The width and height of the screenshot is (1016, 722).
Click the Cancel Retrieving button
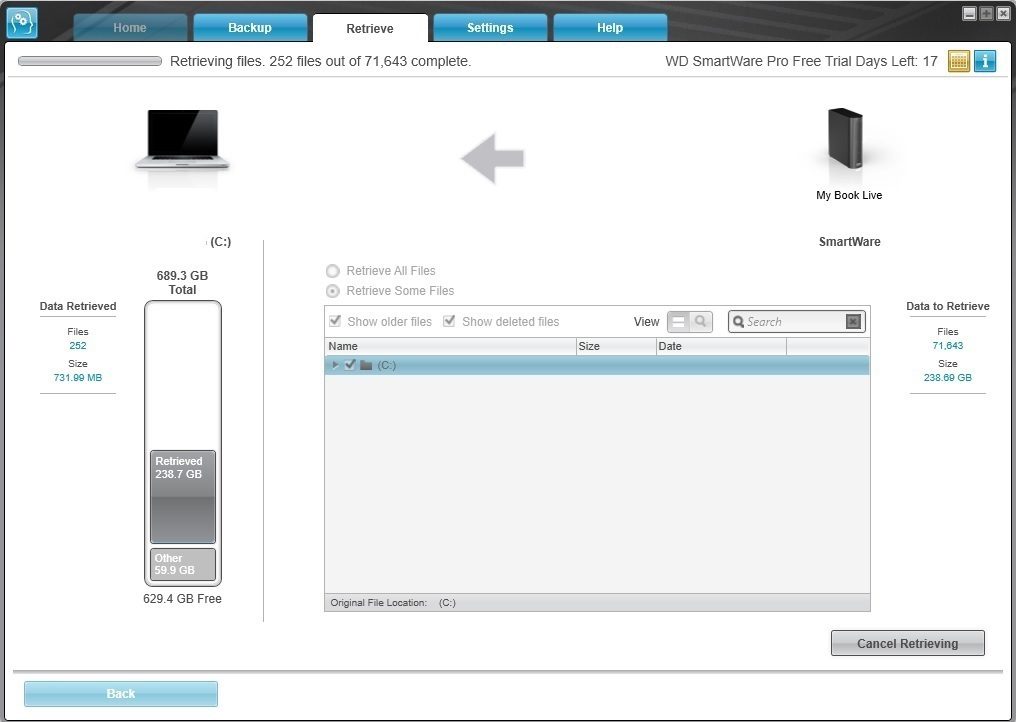(907, 643)
